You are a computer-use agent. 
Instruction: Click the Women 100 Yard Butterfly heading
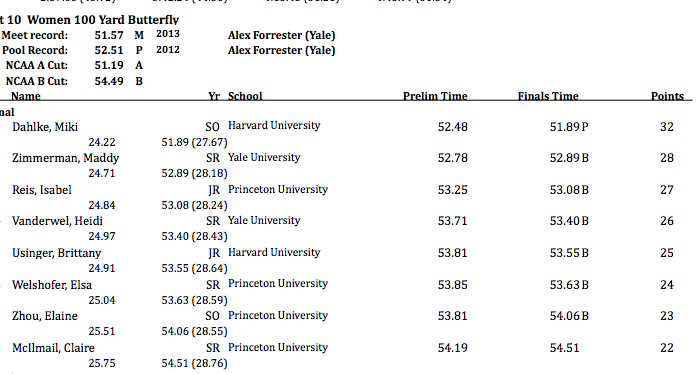point(103,20)
